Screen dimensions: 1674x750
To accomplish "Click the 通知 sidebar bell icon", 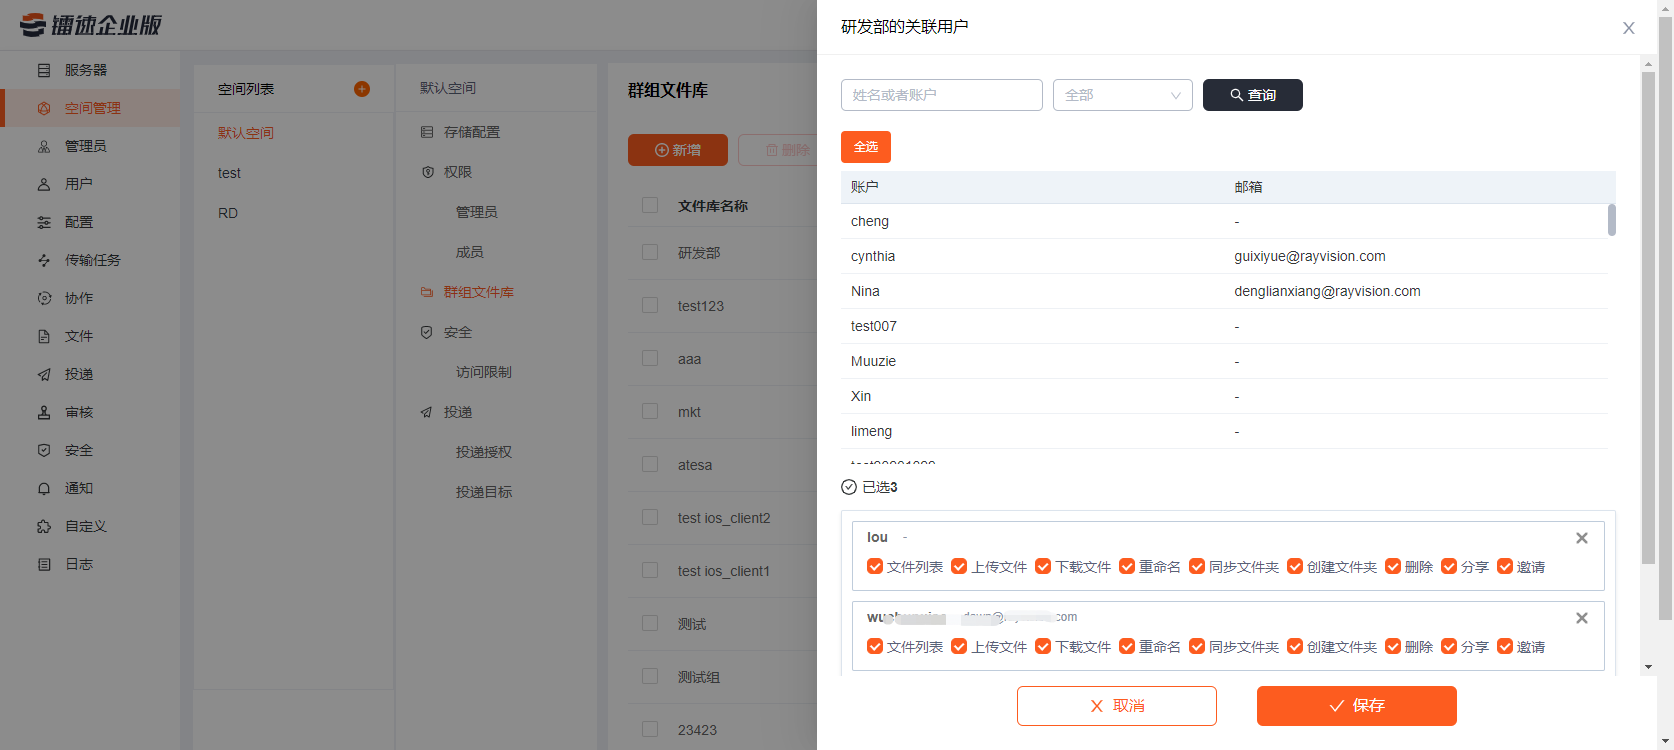I will point(44,488).
